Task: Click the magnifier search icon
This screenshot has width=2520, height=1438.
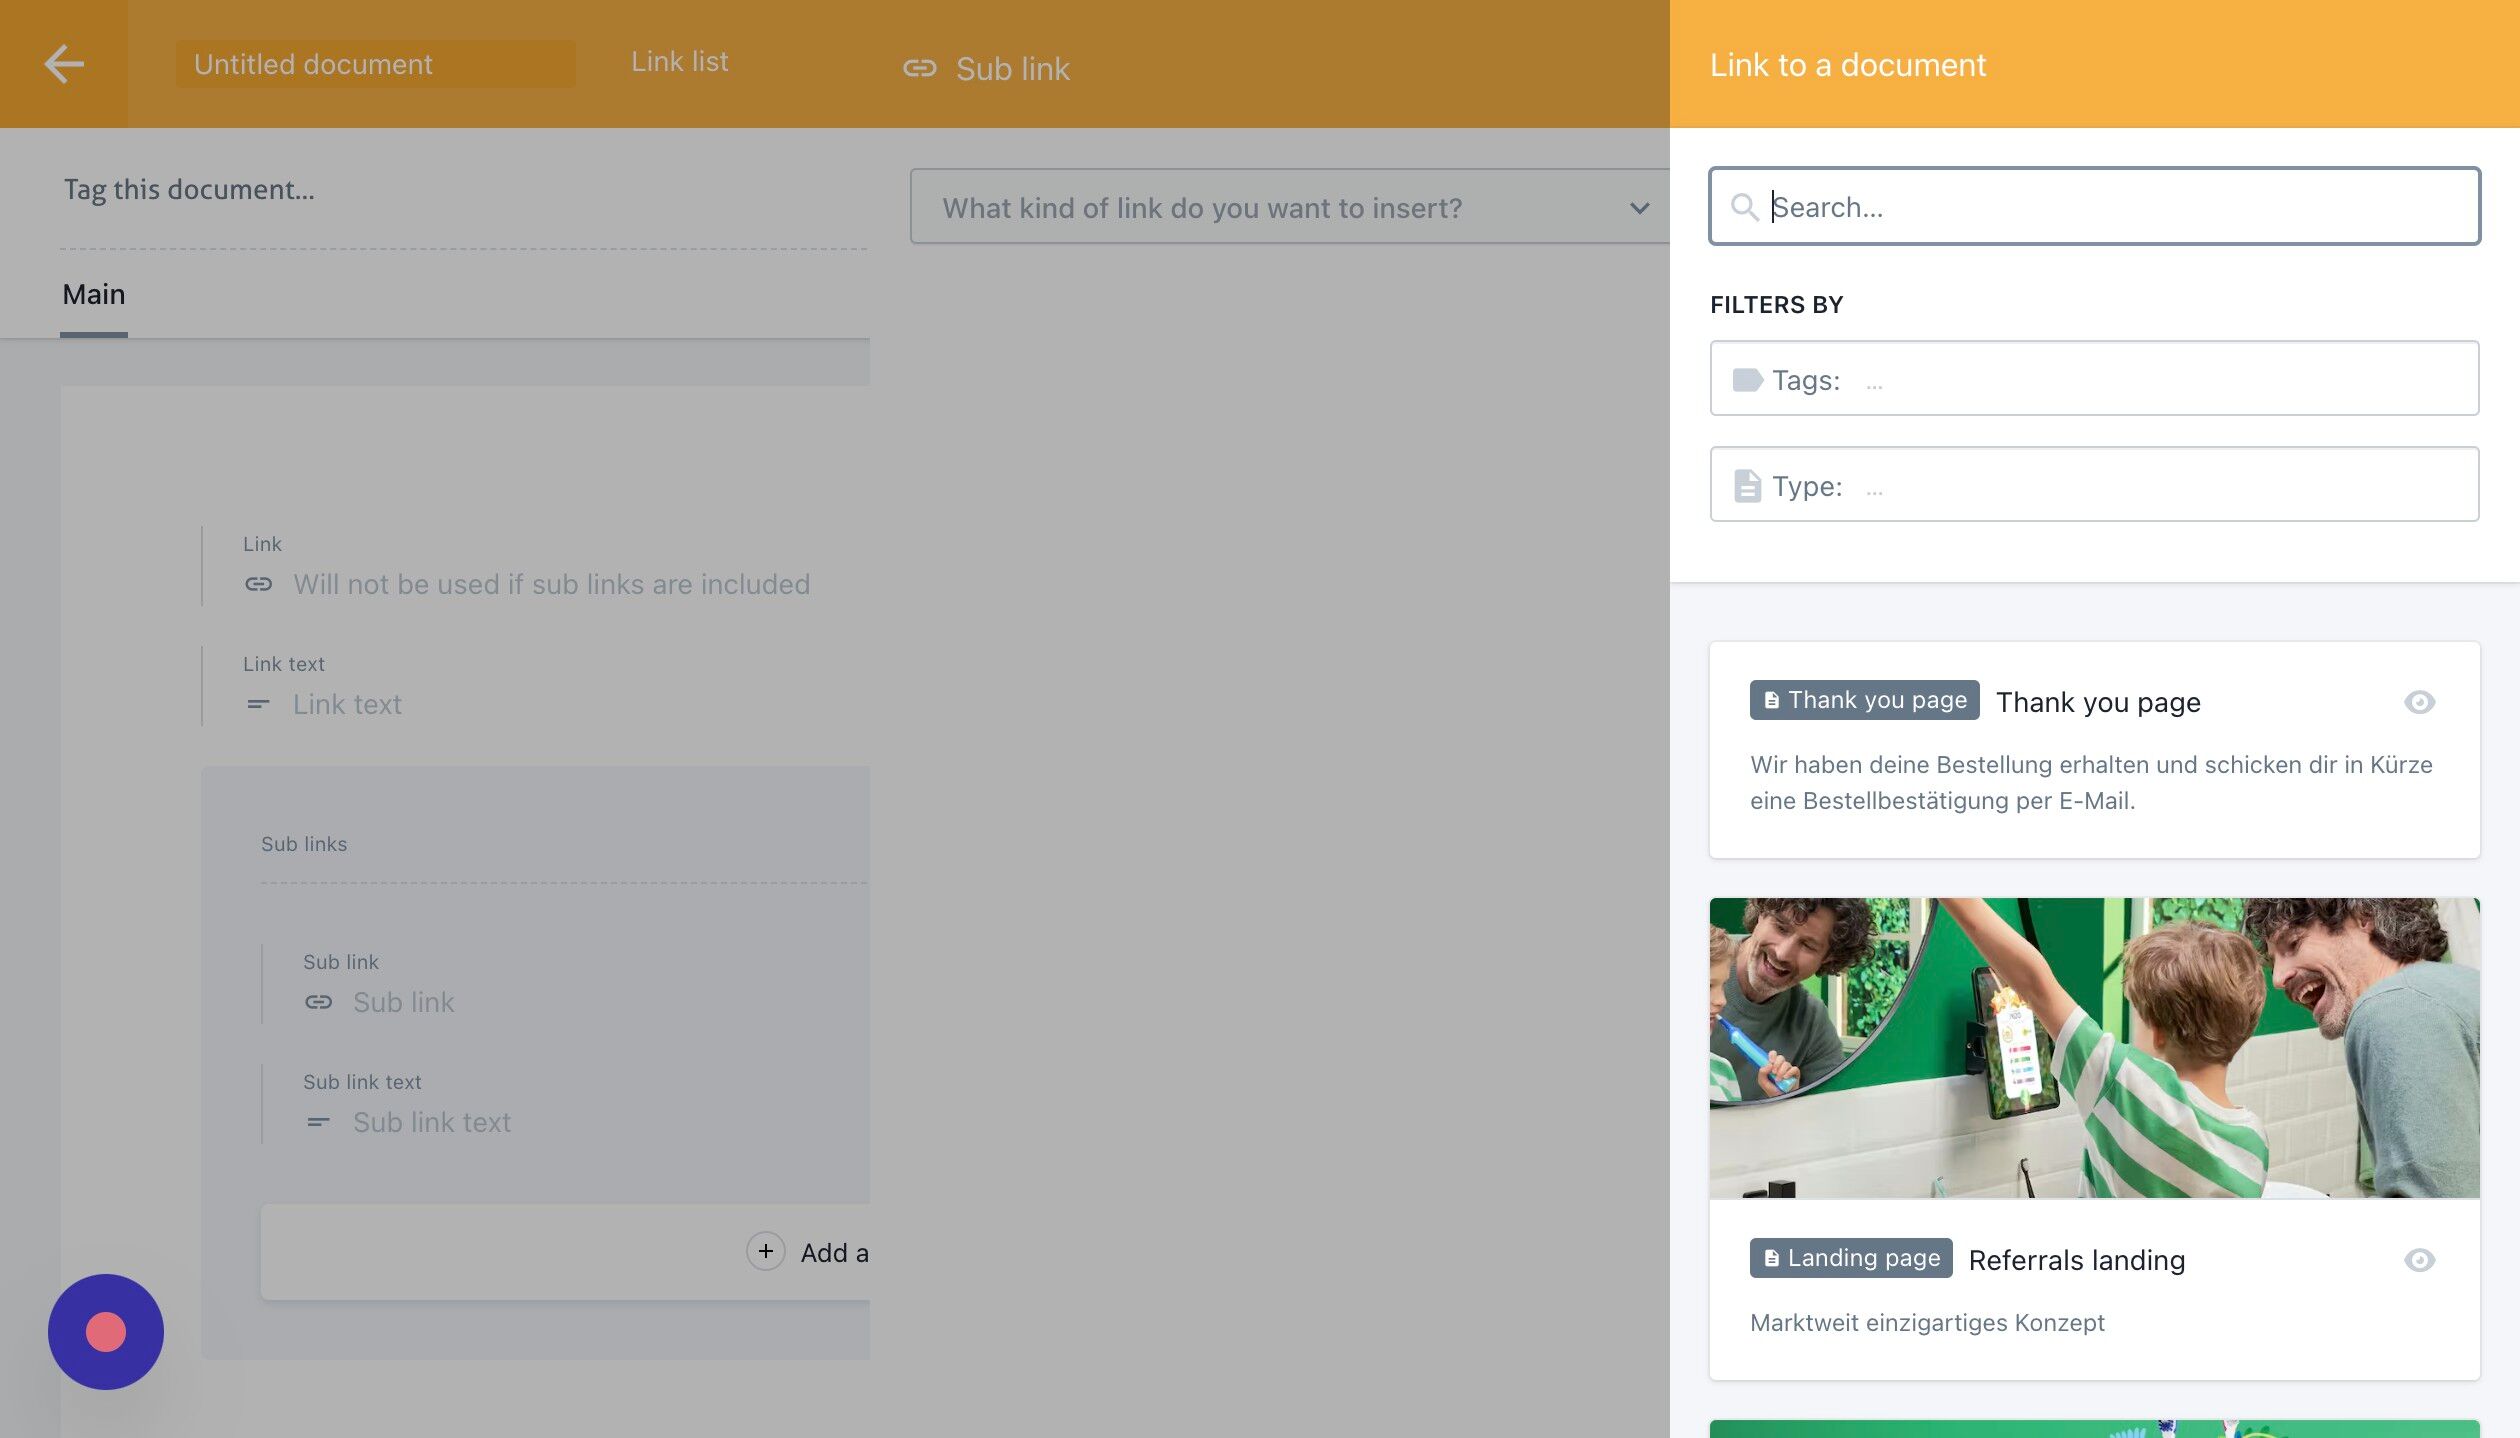Action: [1744, 207]
